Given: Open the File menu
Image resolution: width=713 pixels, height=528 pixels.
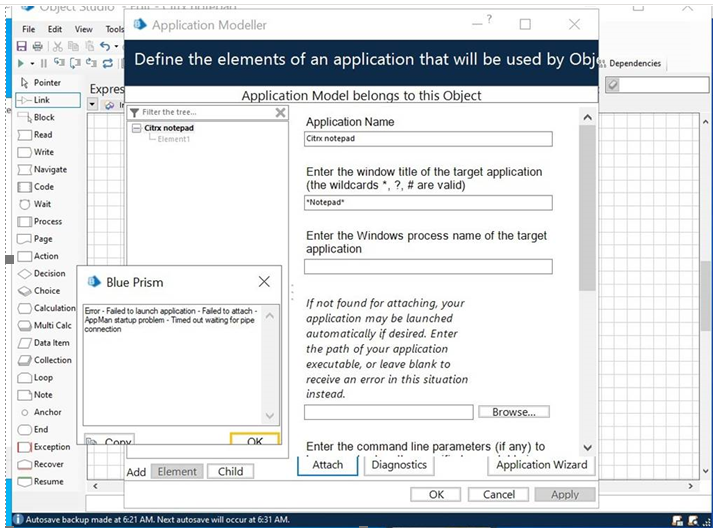Looking at the screenshot, I should click(x=28, y=29).
